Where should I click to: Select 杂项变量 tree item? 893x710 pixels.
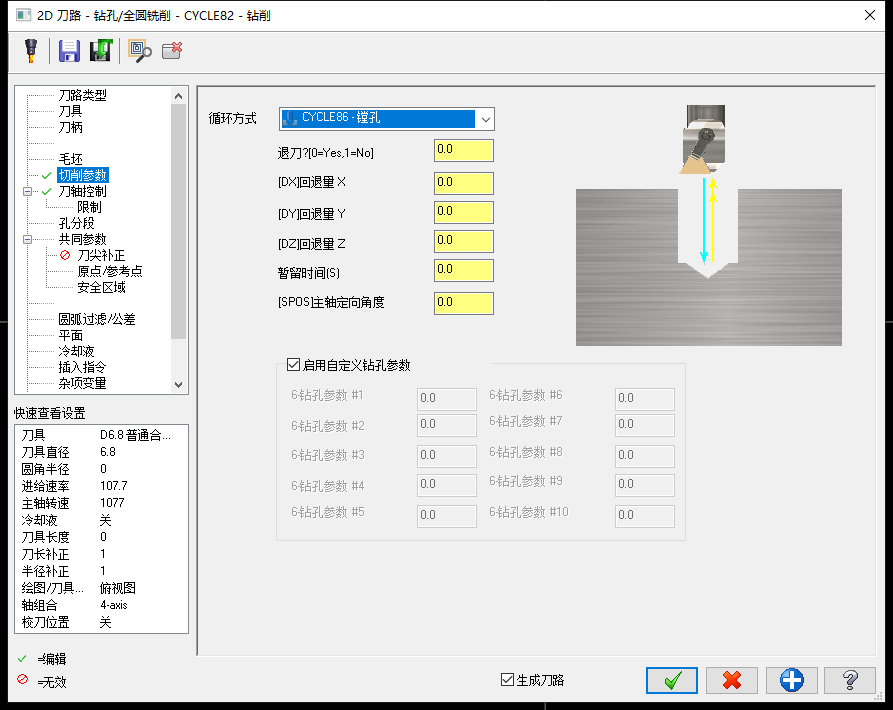pyautogui.click(x=83, y=383)
